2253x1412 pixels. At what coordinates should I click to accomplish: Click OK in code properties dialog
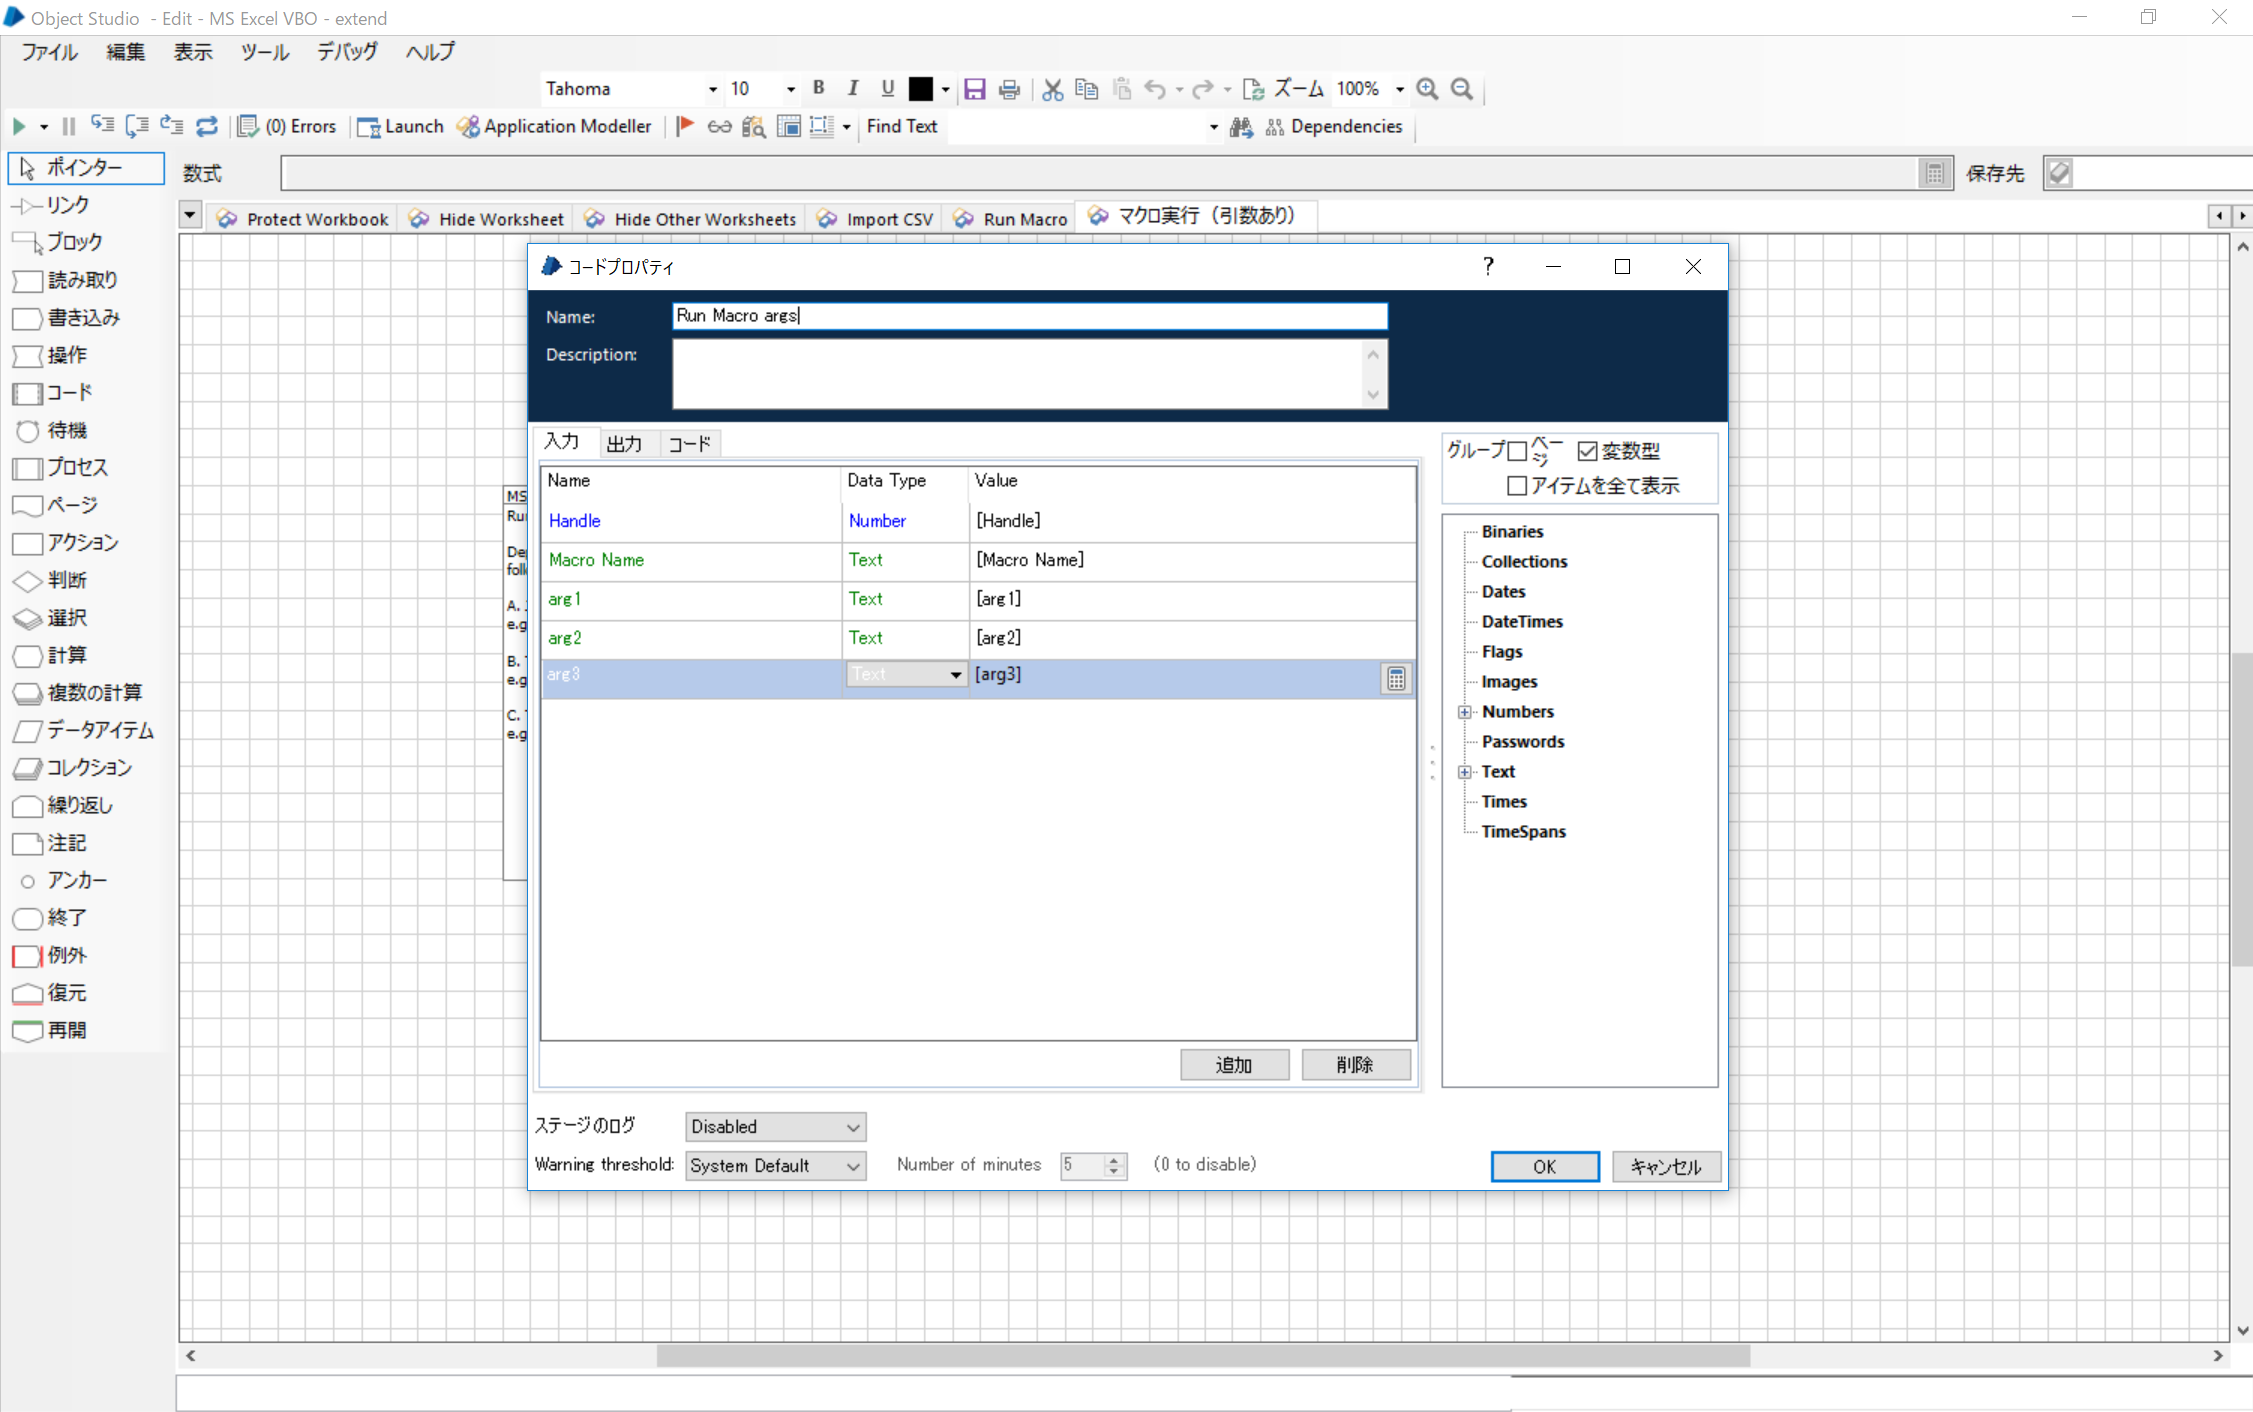point(1544,1166)
